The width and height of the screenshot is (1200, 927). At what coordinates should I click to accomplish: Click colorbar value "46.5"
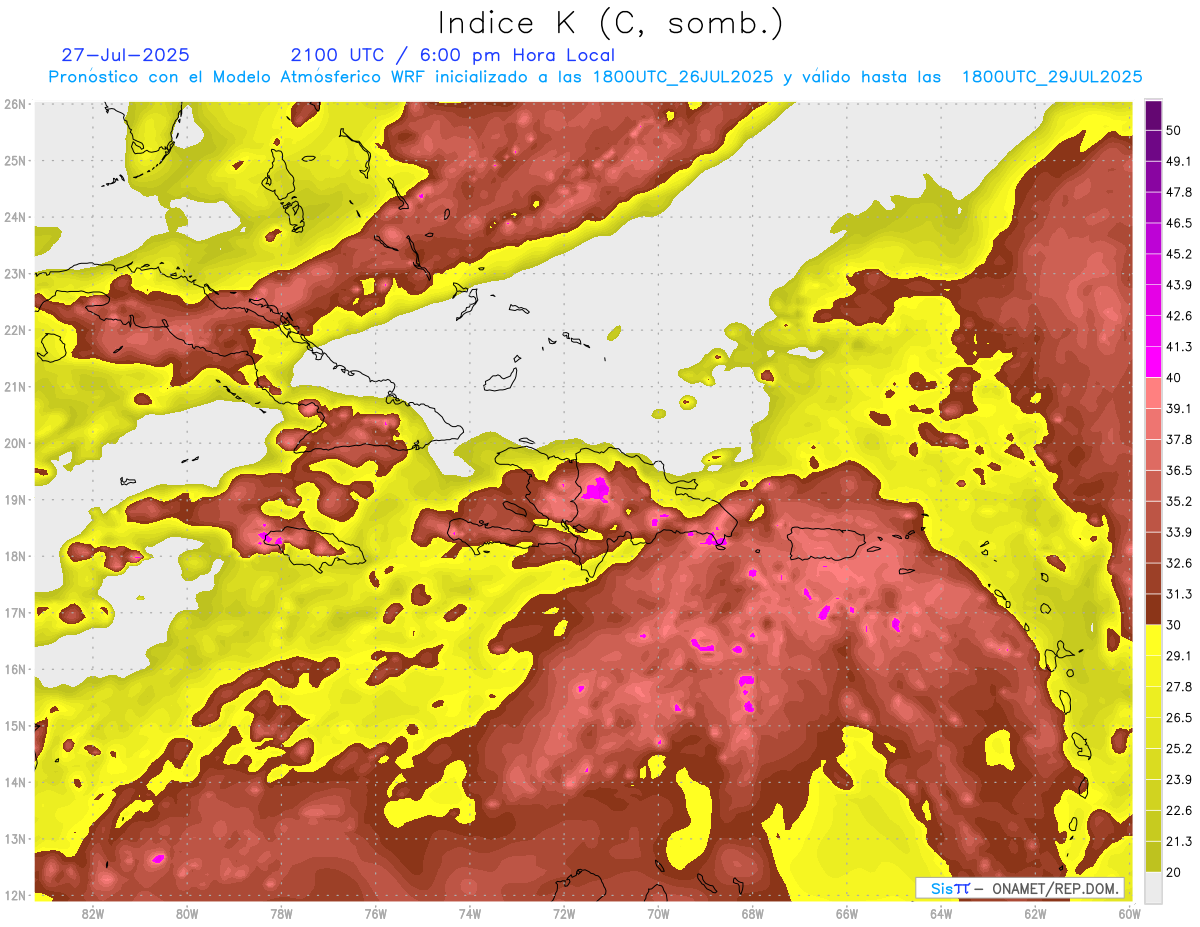[x=1179, y=223]
